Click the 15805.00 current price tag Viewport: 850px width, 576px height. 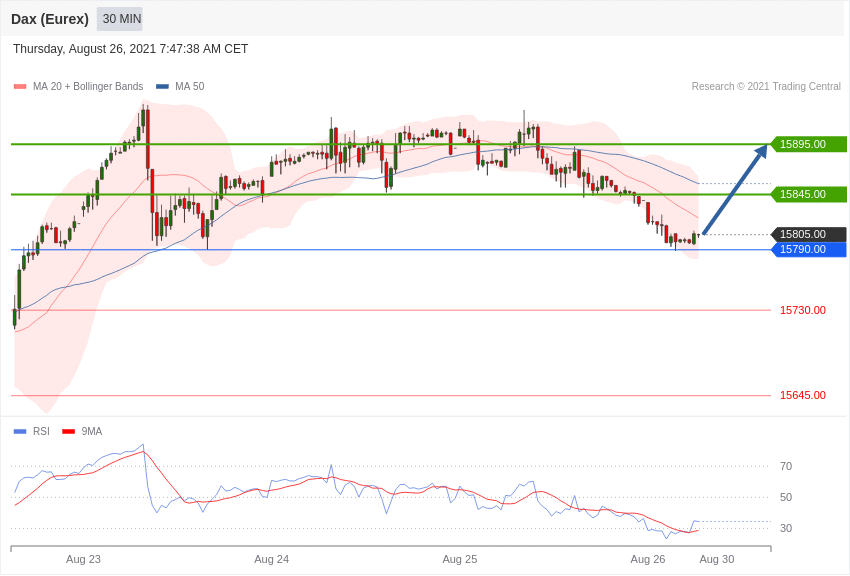[808, 235]
